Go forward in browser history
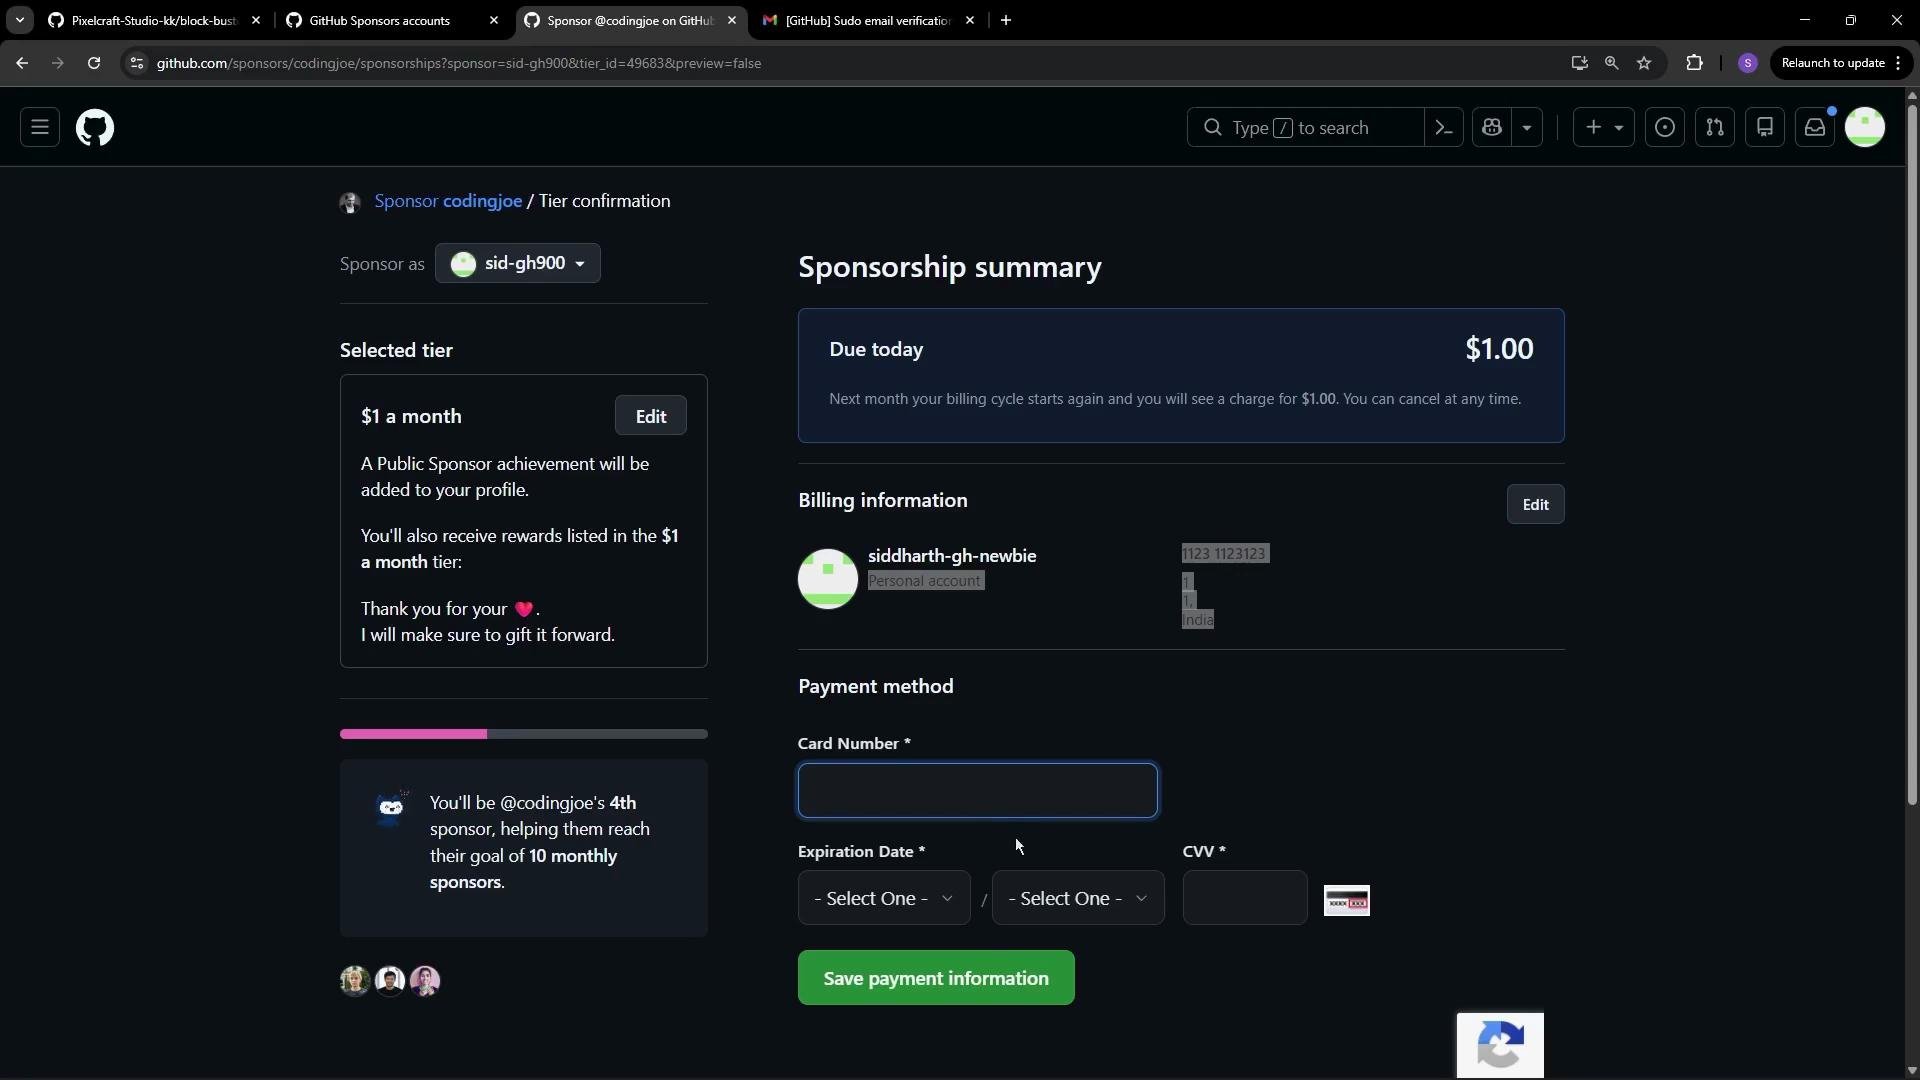This screenshot has width=1920, height=1080. pyautogui.click(x=58, y=63)
